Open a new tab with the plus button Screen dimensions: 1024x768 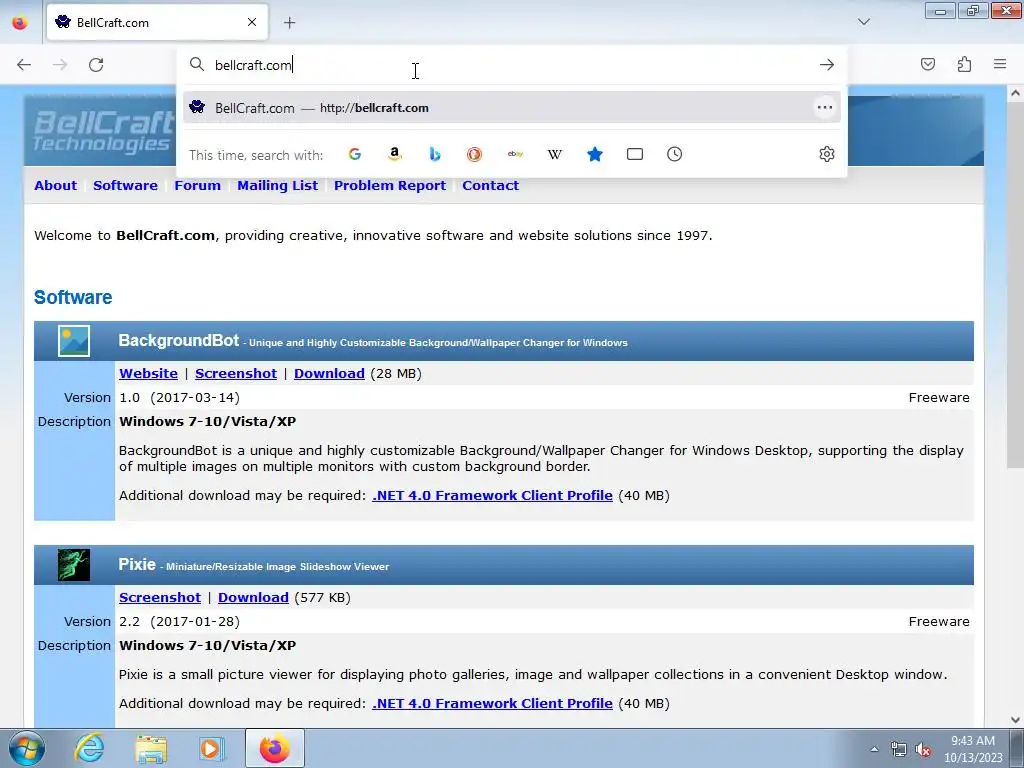tap(289, 23)
